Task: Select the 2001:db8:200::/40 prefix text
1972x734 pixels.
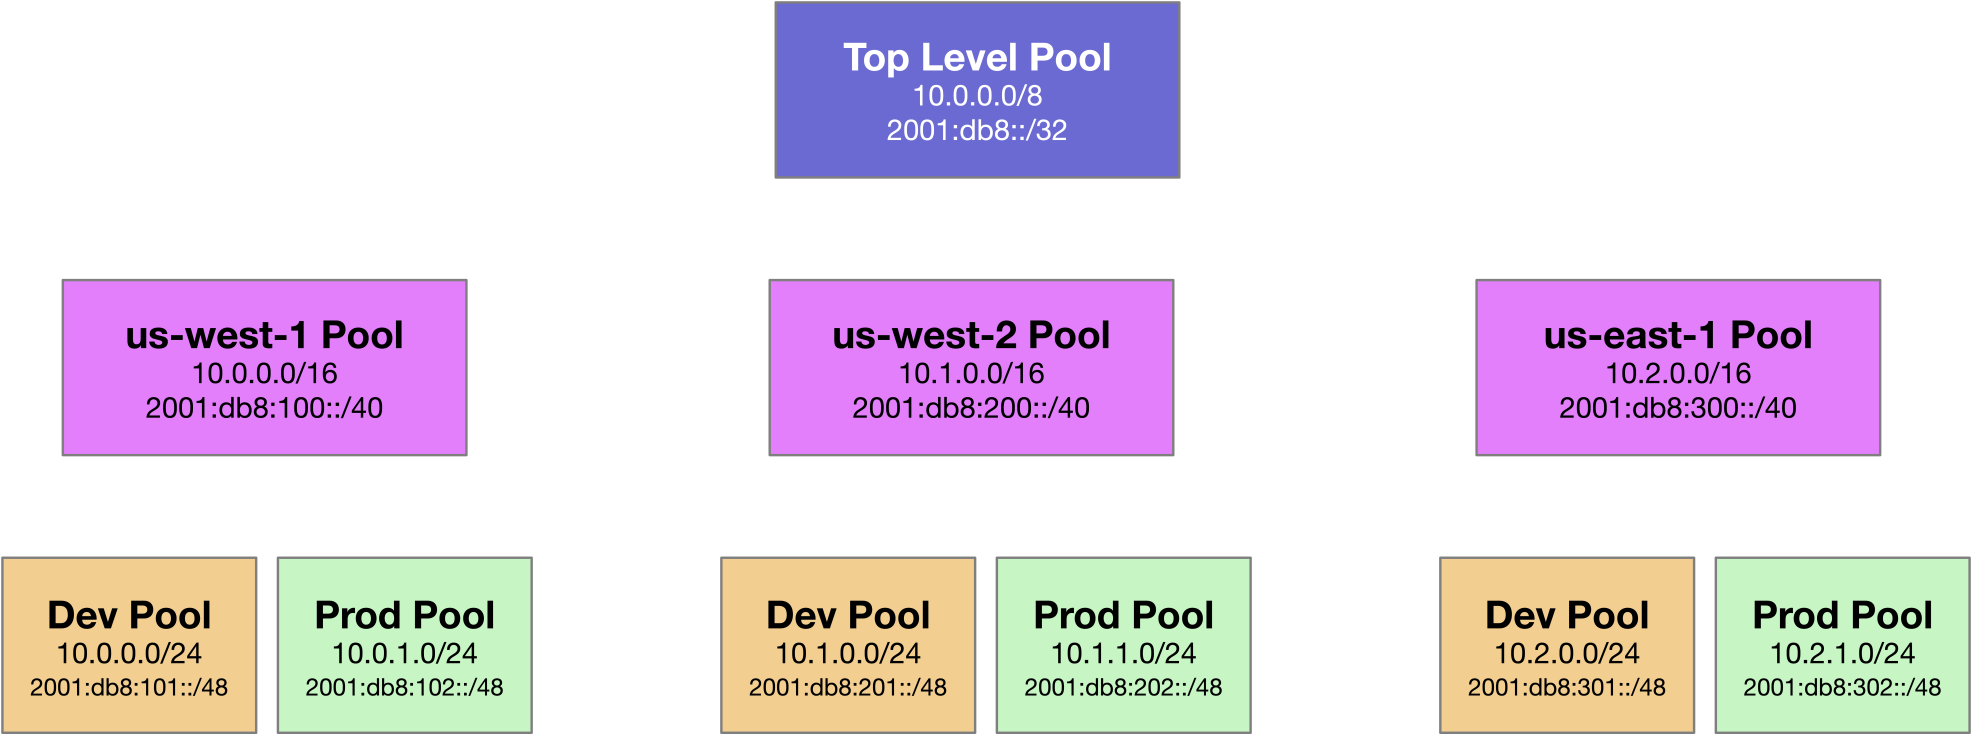Action: click(971, 408)
